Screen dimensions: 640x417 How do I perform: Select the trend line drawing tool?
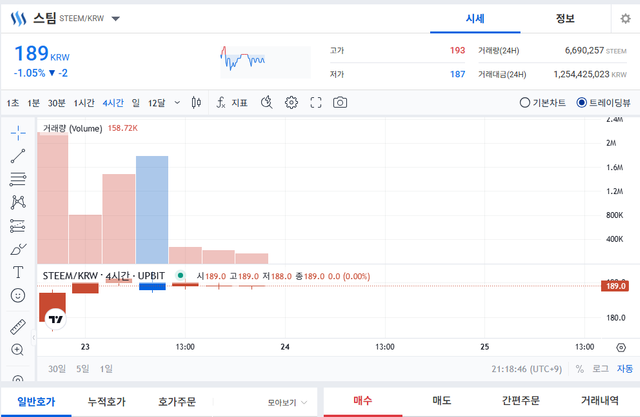(x=18, y=156)
